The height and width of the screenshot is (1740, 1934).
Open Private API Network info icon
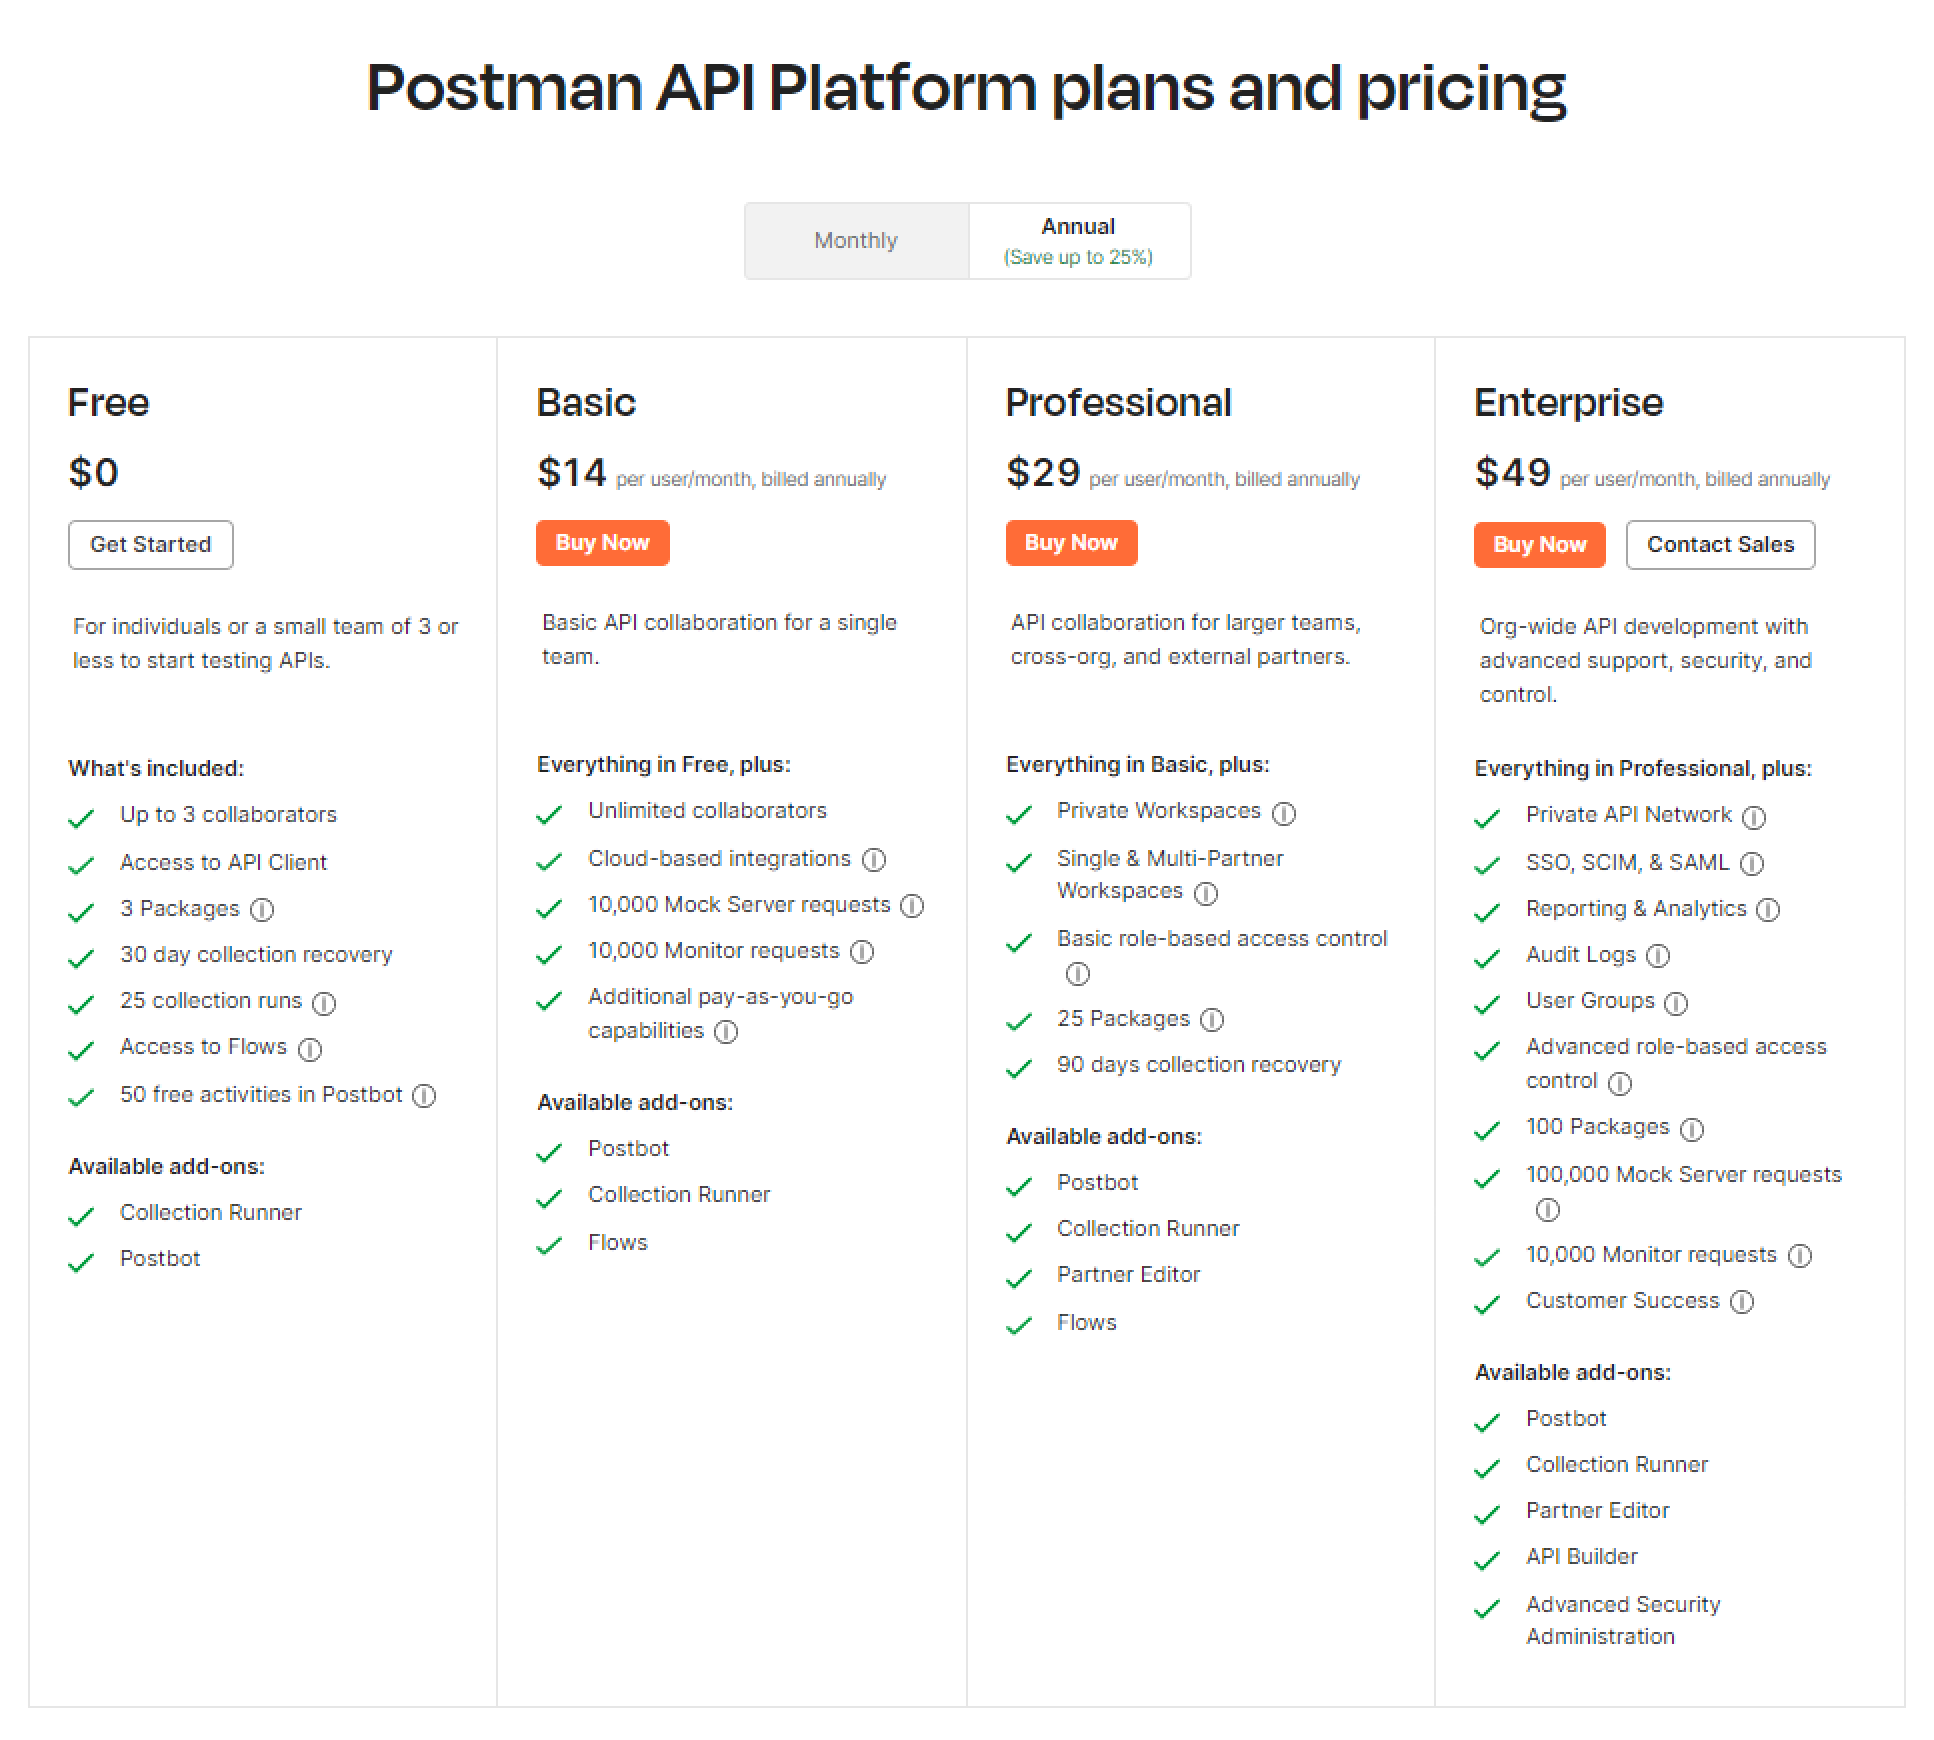click(x=1755, y=816)
